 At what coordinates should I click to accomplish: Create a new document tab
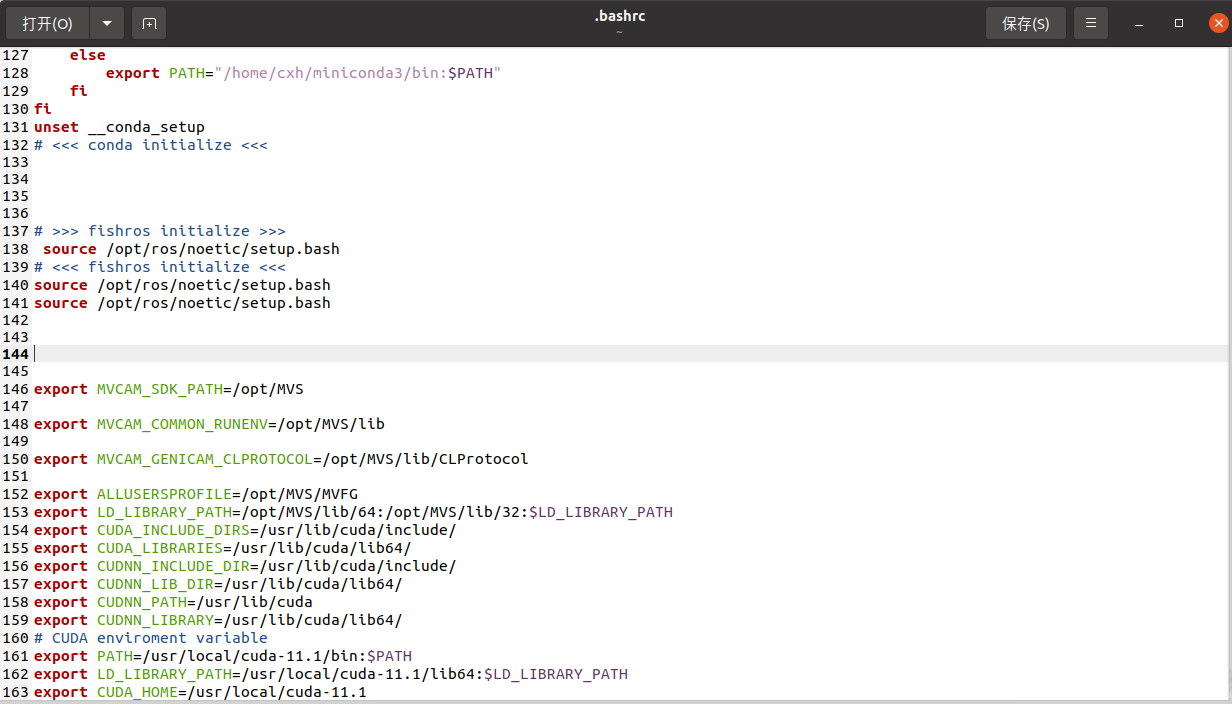[149, 23]
